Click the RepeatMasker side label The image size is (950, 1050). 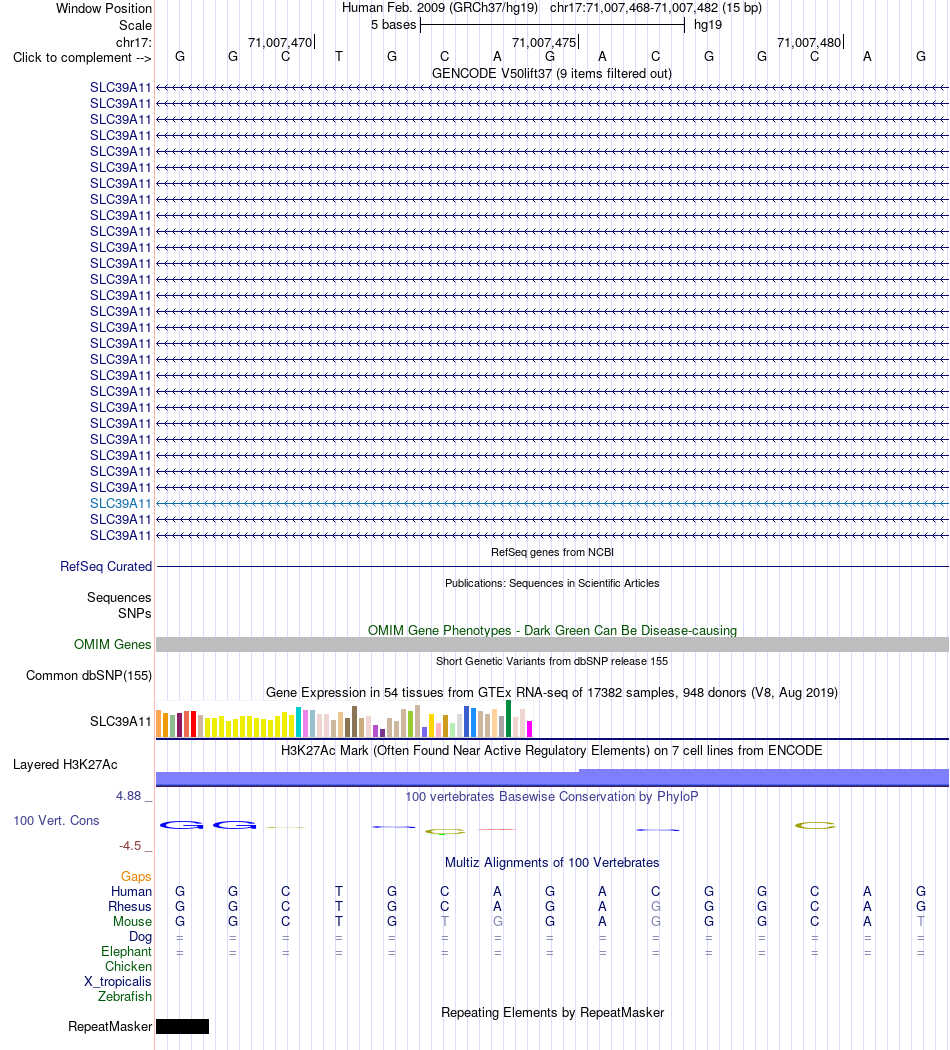110,1027
